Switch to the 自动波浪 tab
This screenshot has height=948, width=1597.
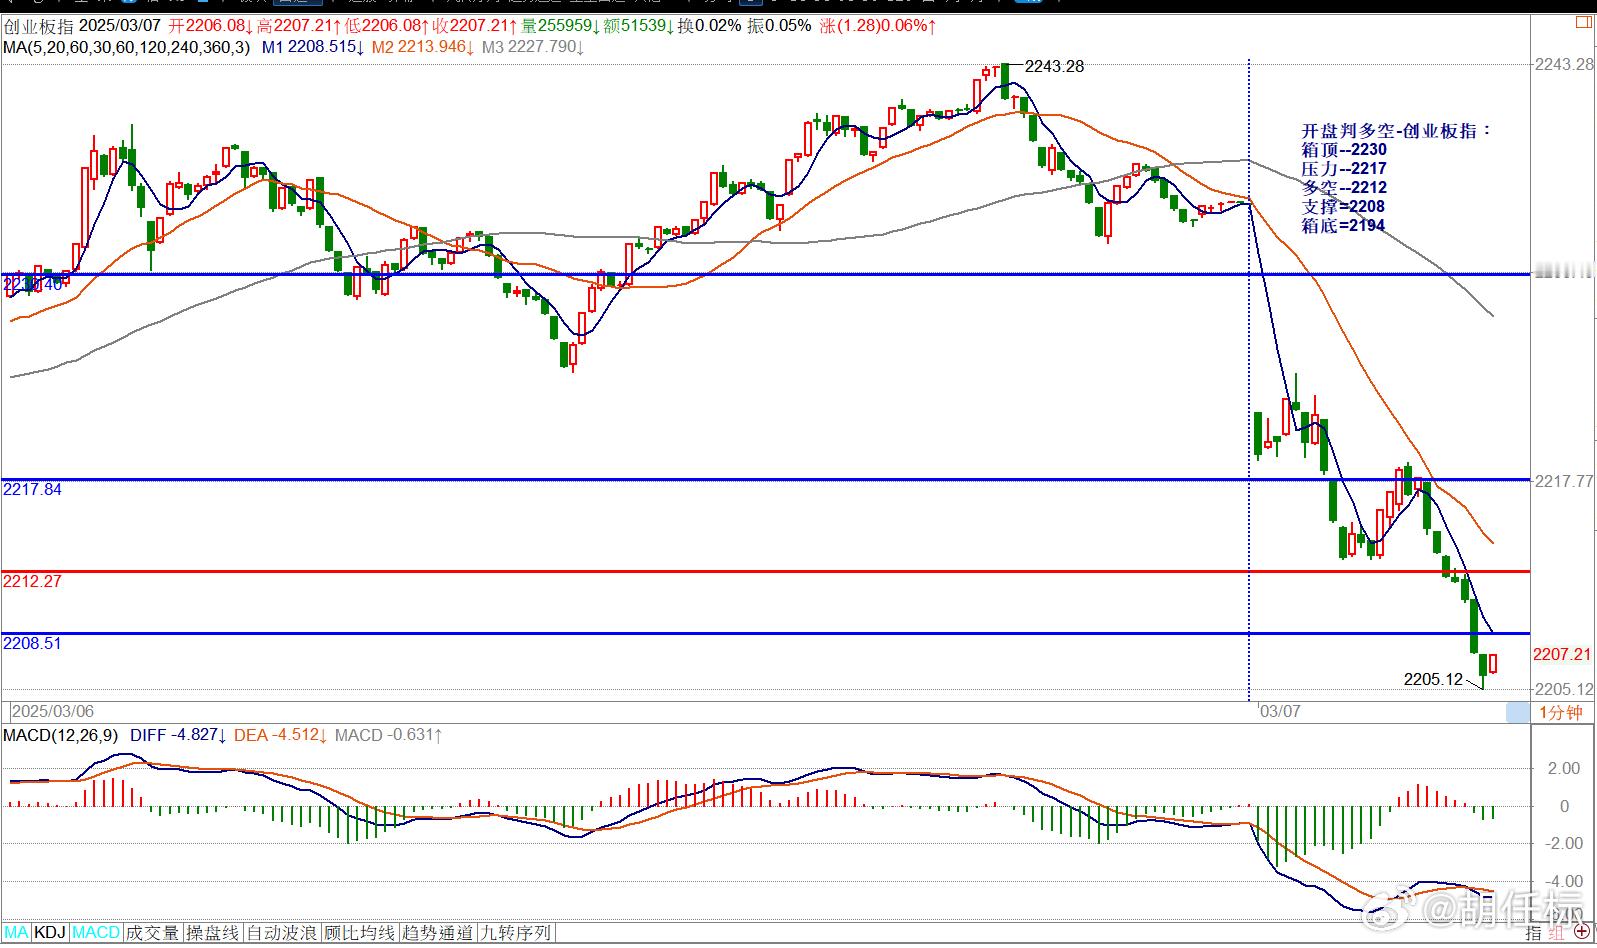pyautogui.click(x=283, y=932)
